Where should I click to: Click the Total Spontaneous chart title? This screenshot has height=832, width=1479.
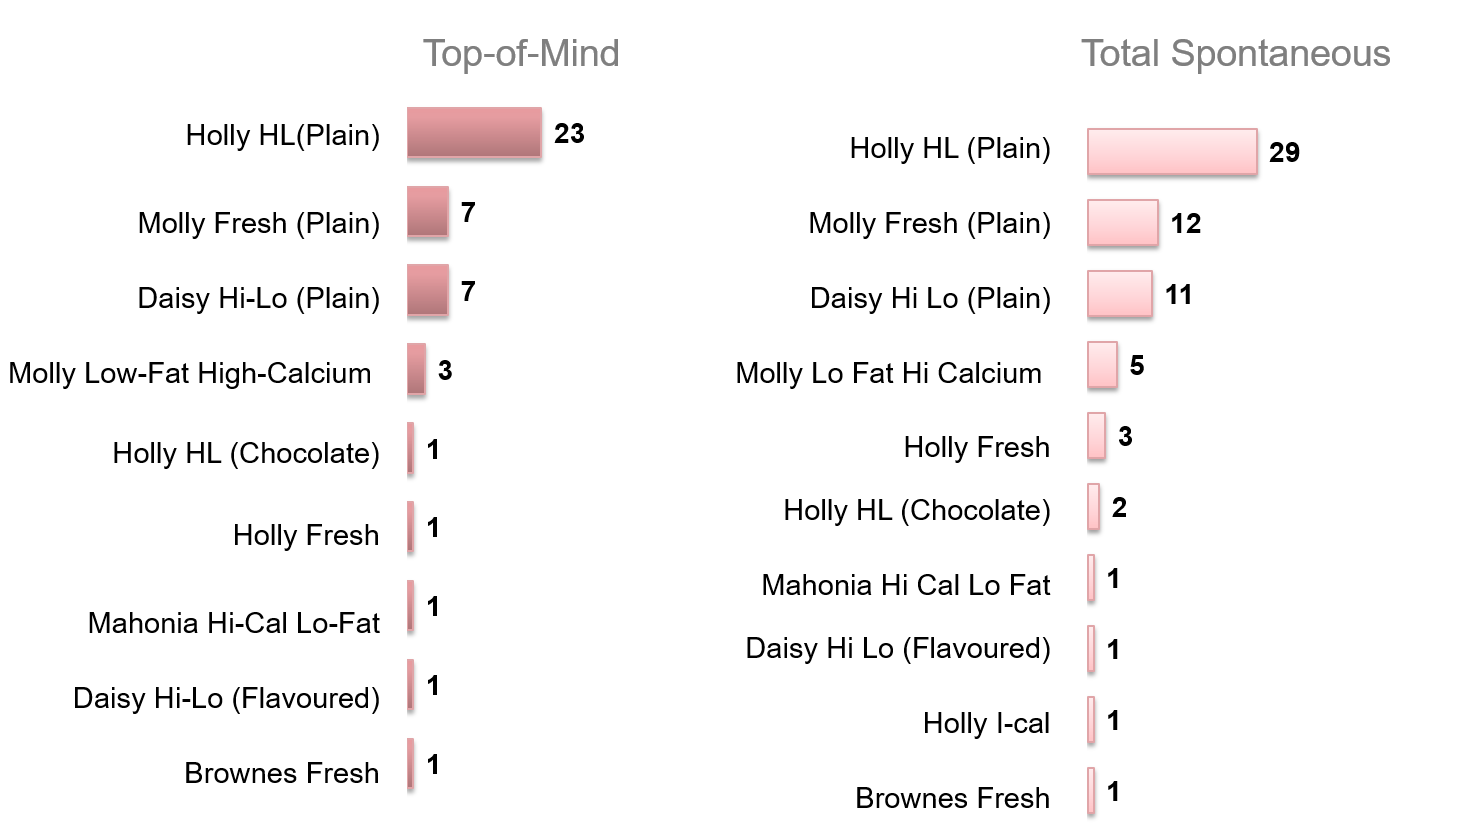tap(1235, 54)
